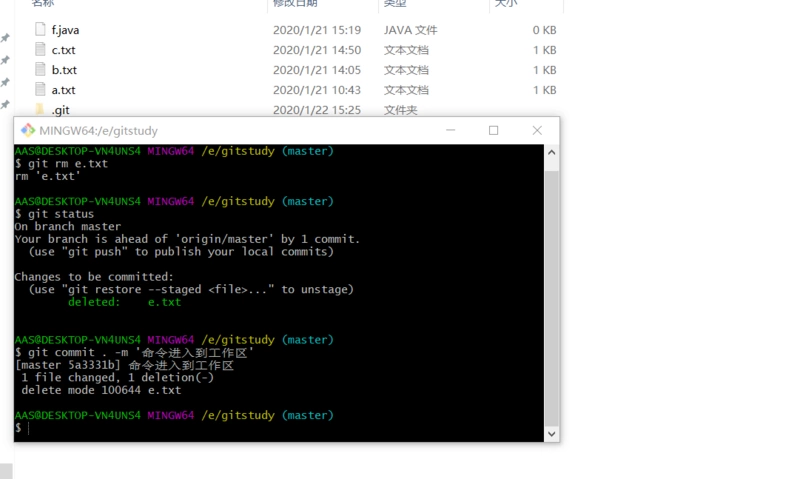Screen dimensions: 800x479
Task: Click the .git folder name
Action: (60, 110)
